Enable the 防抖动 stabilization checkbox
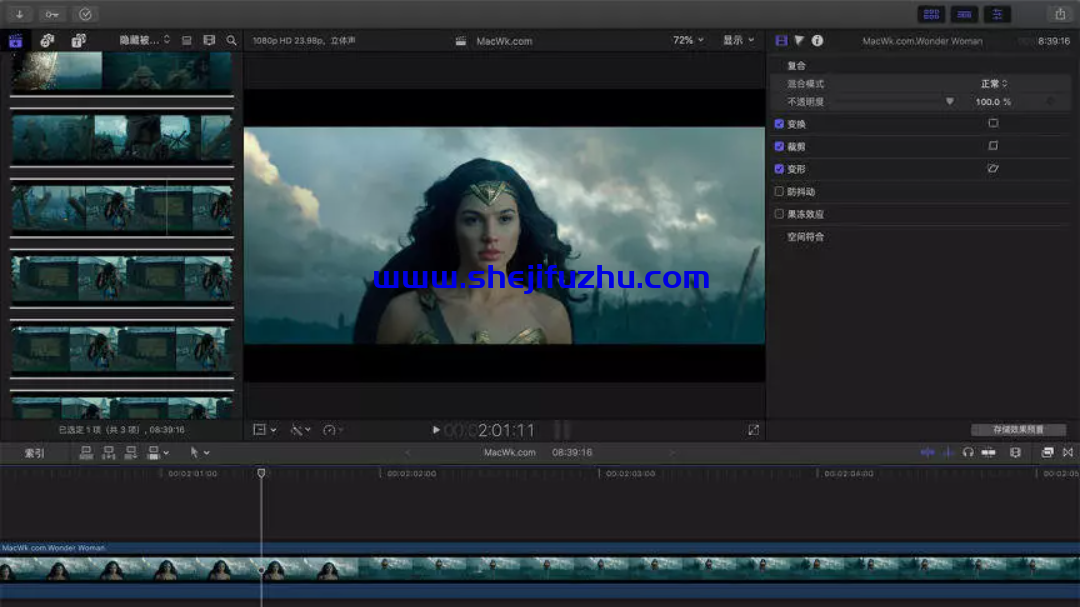Screen dimensions: 1080x607 click(x=779, y=192)
